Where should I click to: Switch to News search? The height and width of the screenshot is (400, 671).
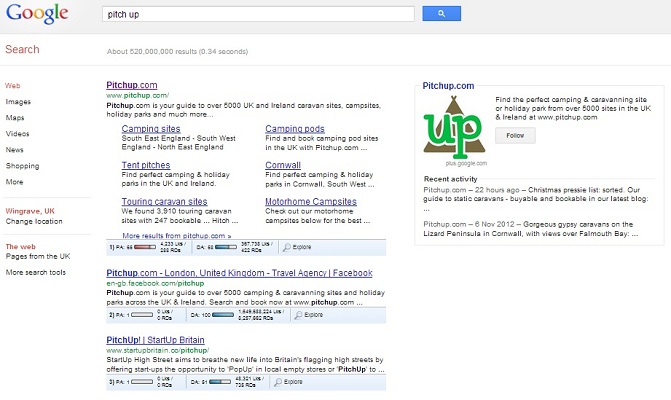coord(15,150)
